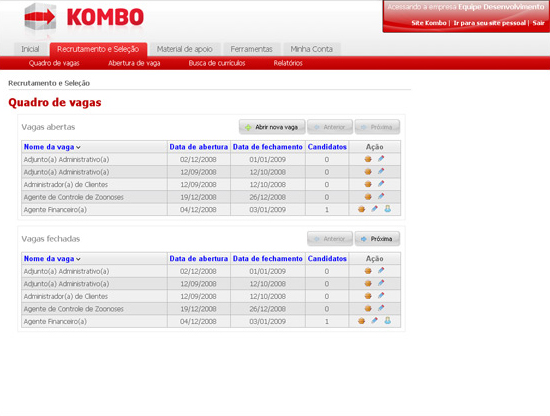
Task: Click the orange icon for Administrador(a) de Clientes in Vagas fechadas
Action: 368,296
